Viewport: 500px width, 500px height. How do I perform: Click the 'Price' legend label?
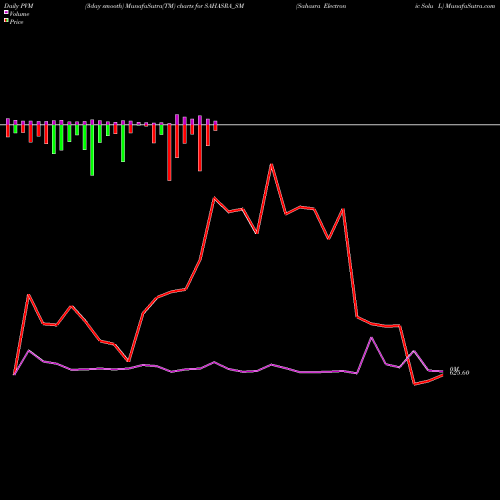pyautogui.click(x=16, y=22)
